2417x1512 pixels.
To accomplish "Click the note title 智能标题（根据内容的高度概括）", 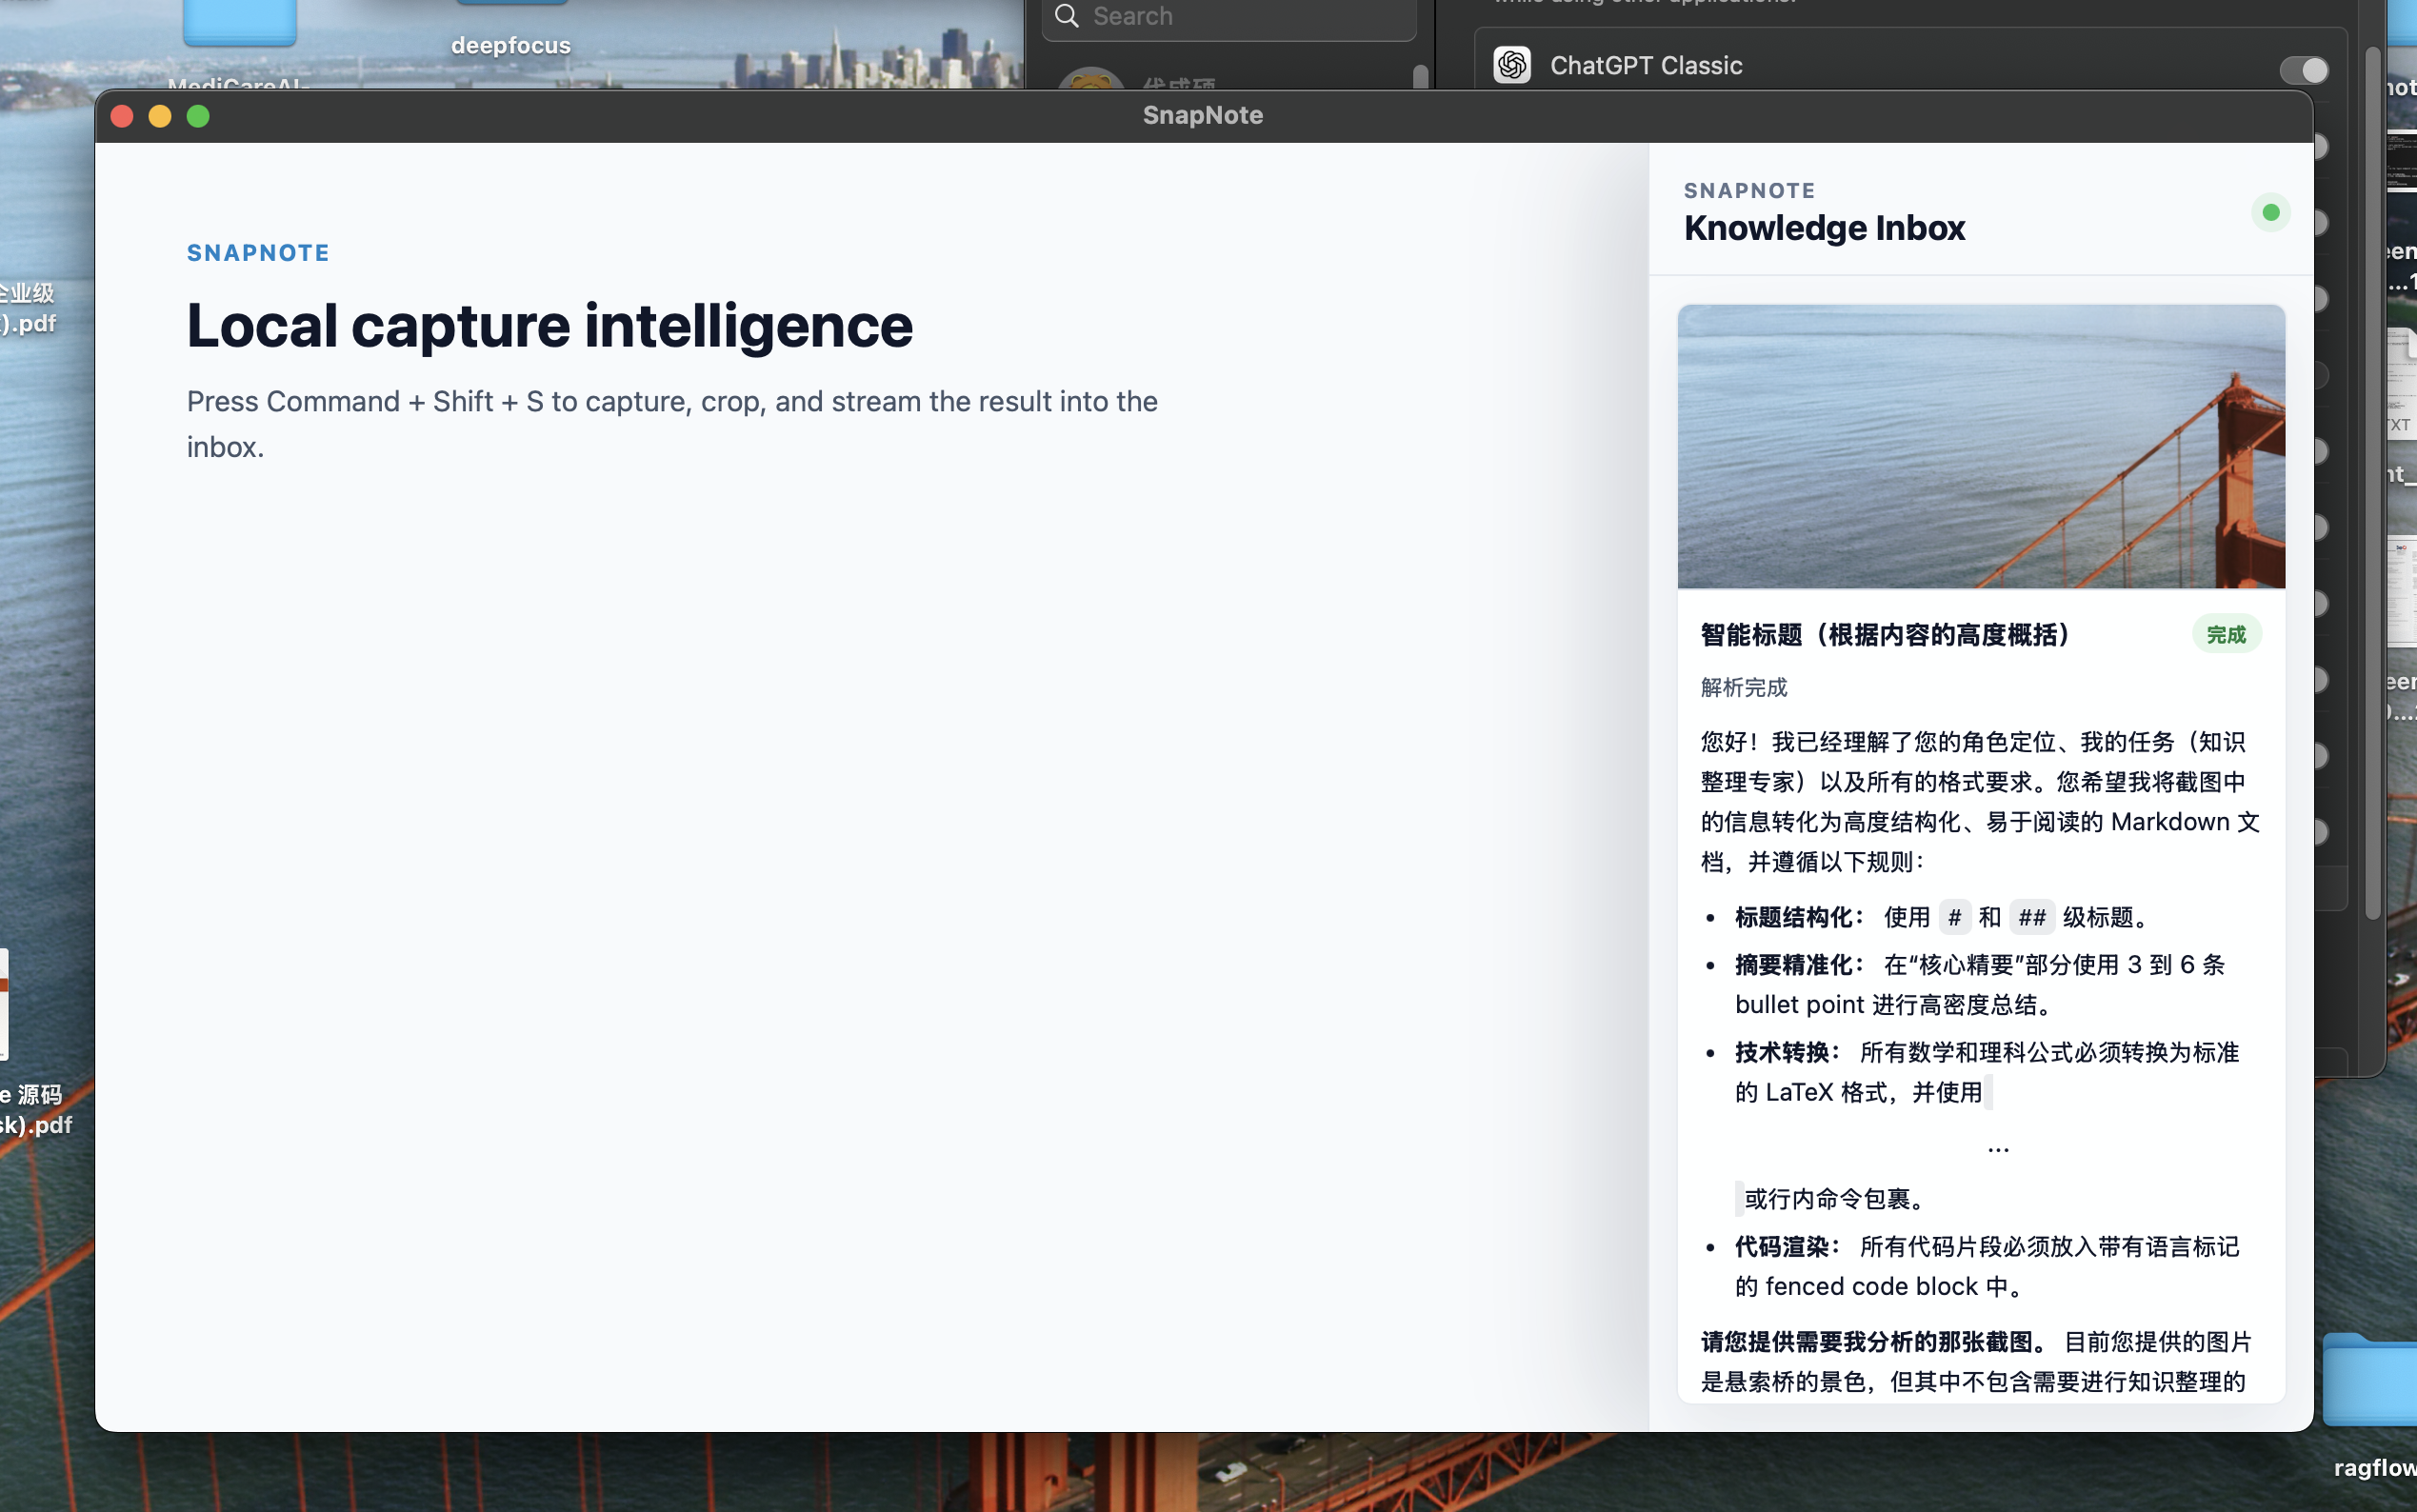I will click(1885, 635).
